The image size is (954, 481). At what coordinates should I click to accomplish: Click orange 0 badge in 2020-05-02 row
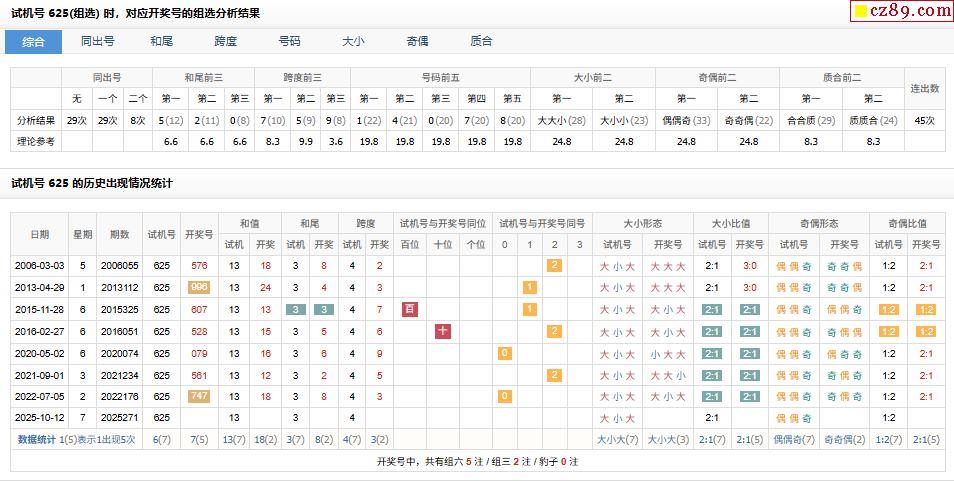pos(505,353)
